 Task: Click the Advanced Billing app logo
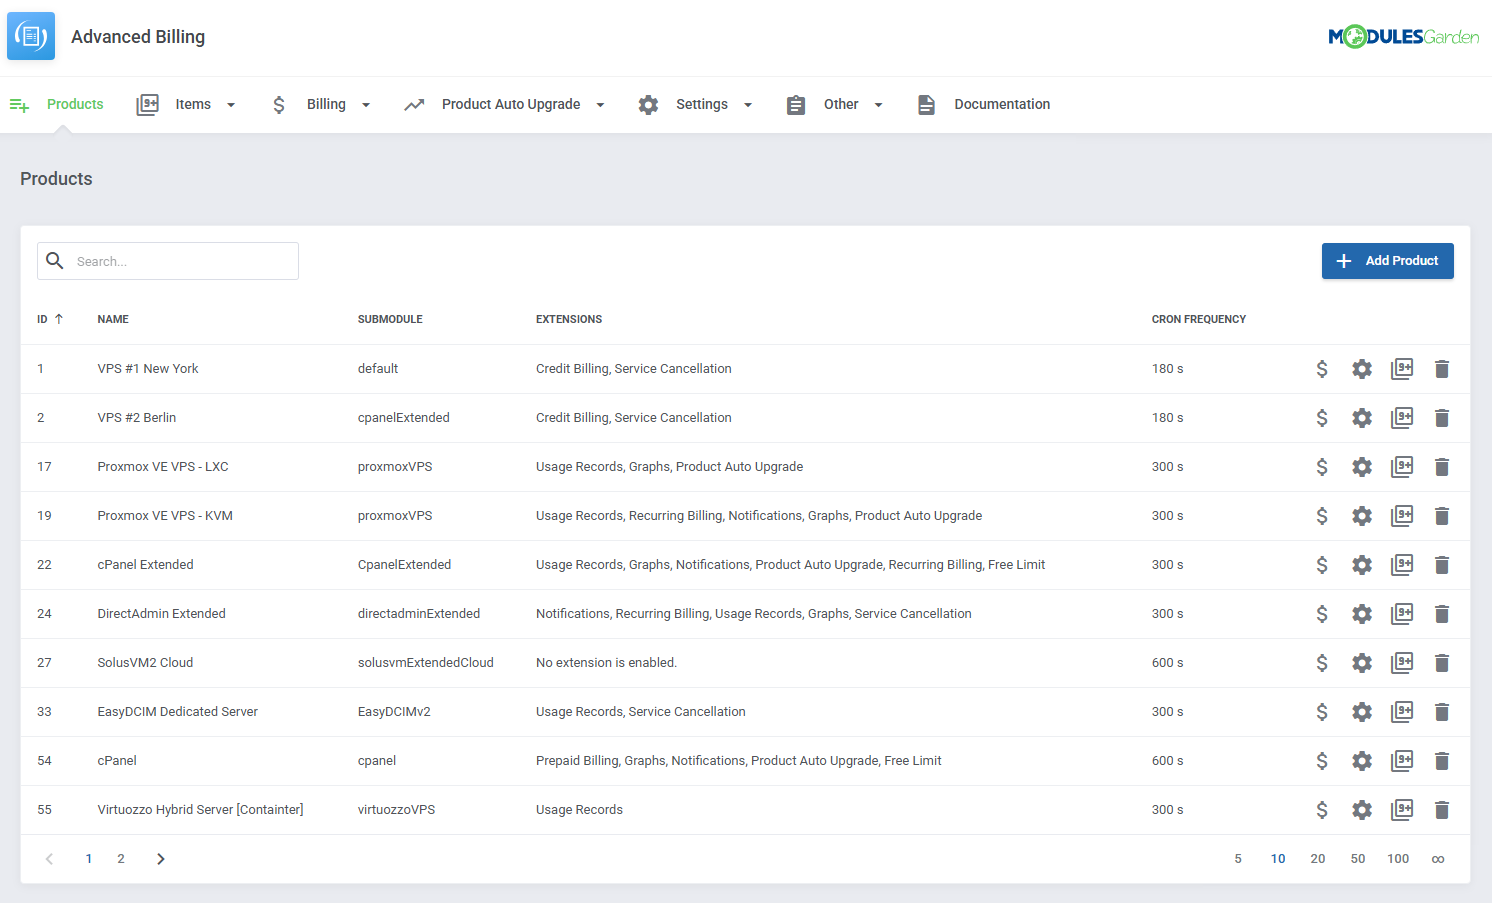point(30,35)
